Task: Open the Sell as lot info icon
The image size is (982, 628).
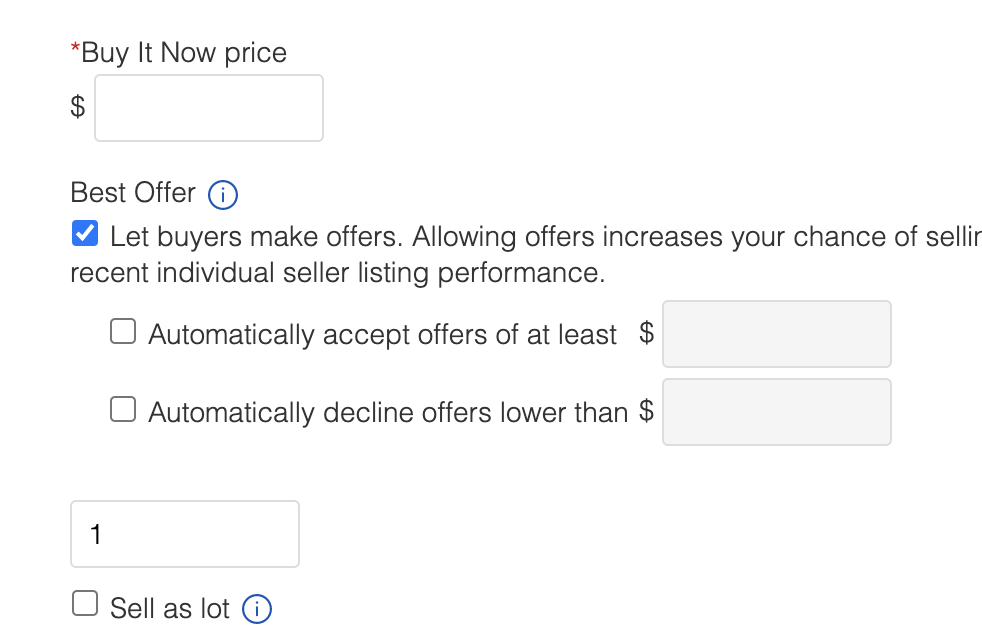Action: click(257, 609)
